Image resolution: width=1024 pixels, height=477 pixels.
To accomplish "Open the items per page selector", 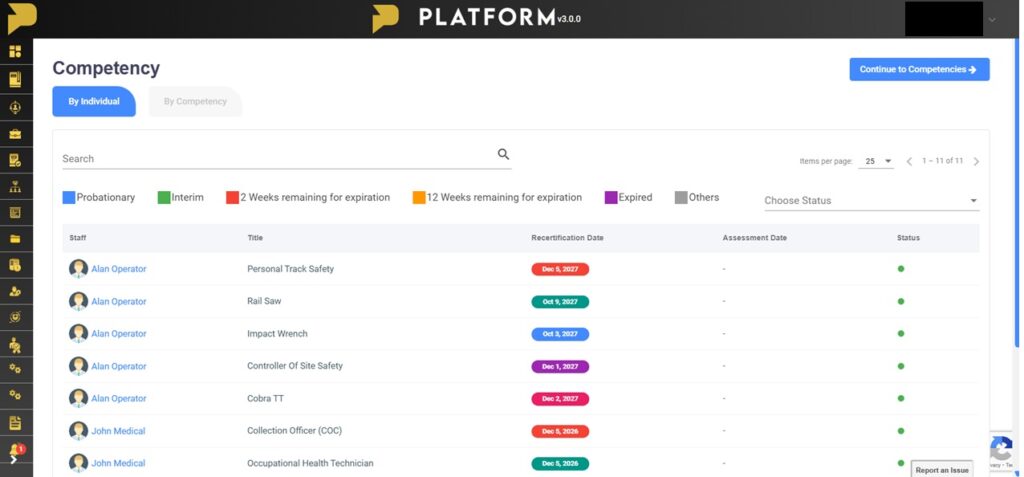I will [x=877, y=161].
